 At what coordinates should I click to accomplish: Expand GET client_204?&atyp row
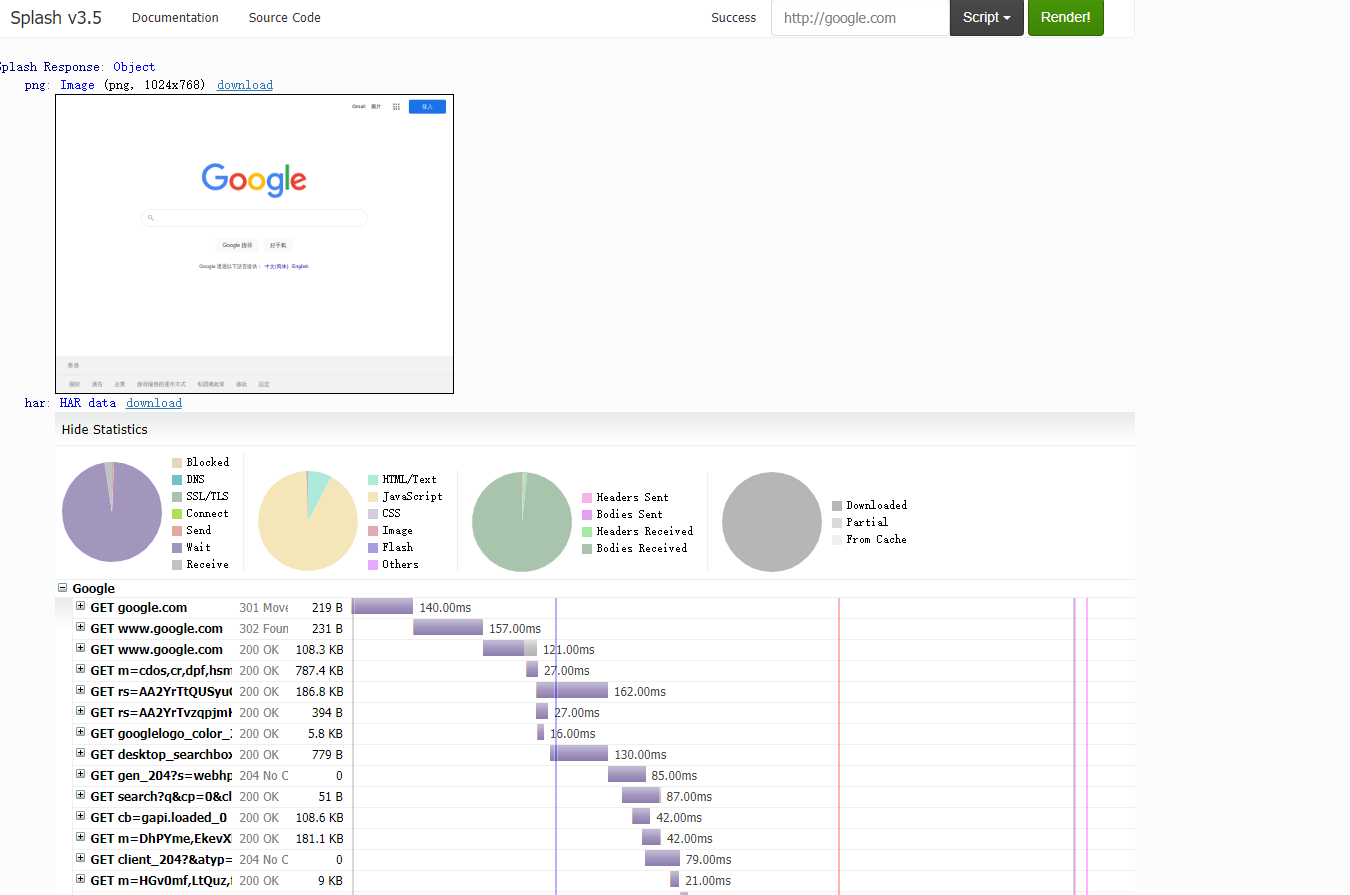[81, 859]
